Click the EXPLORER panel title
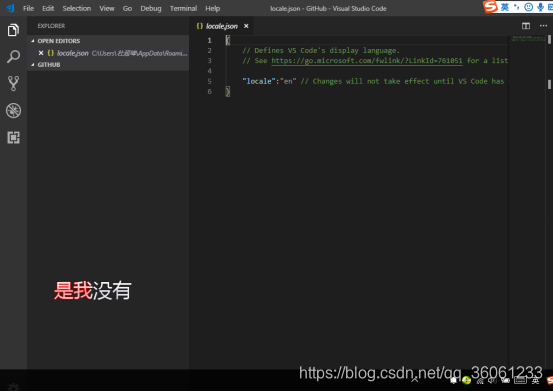 51,26
